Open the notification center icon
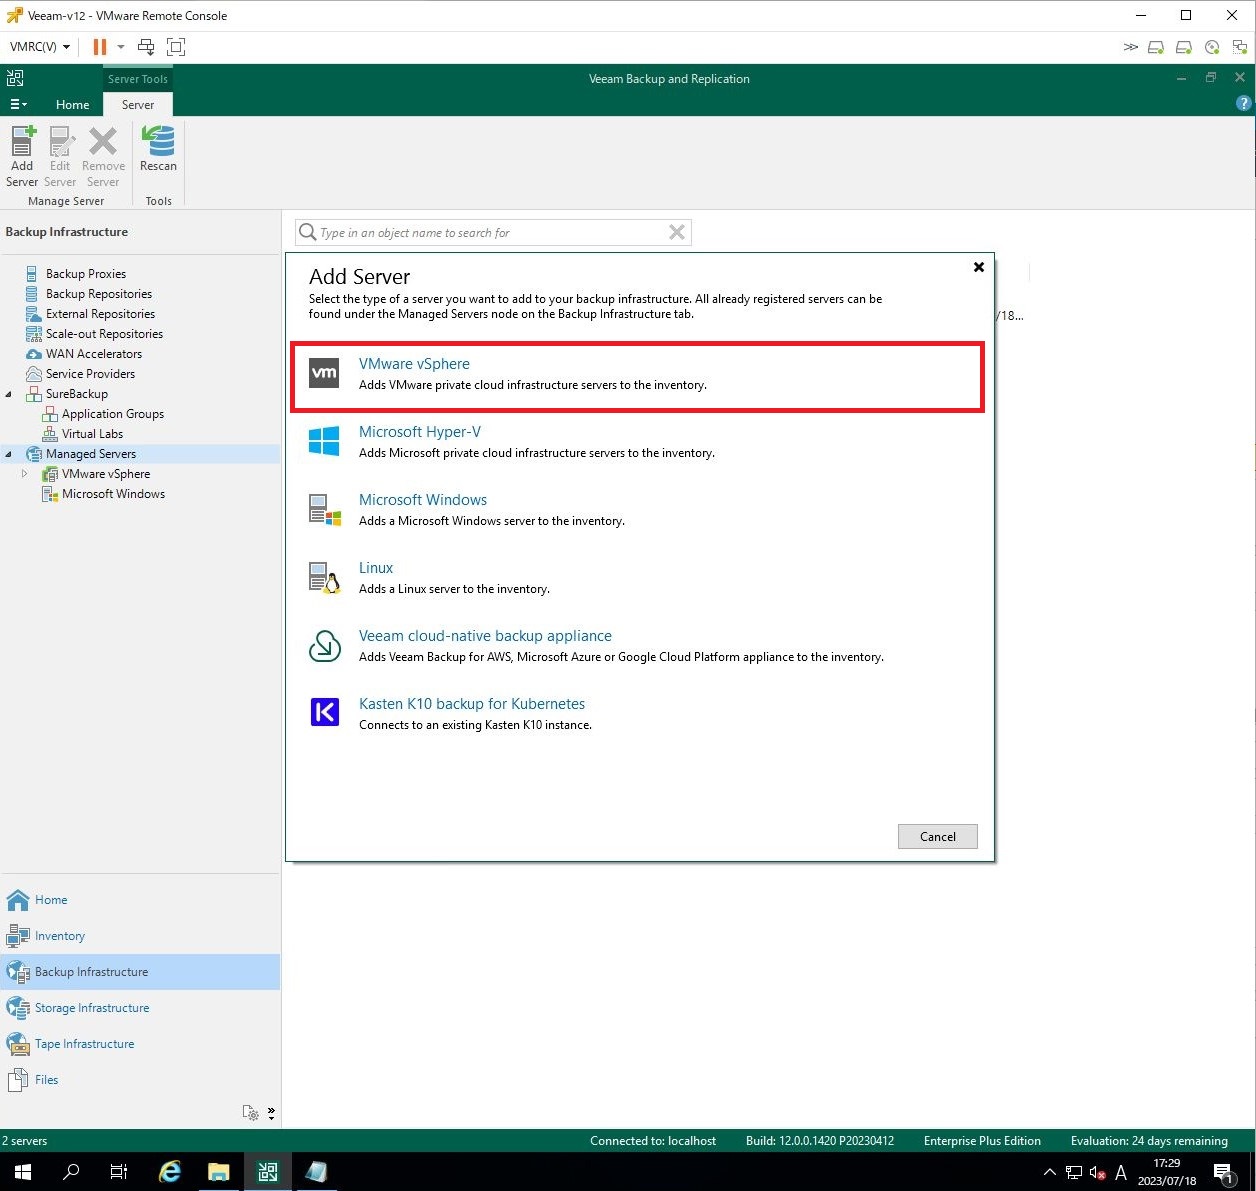 click(x=1224, y=1172)
